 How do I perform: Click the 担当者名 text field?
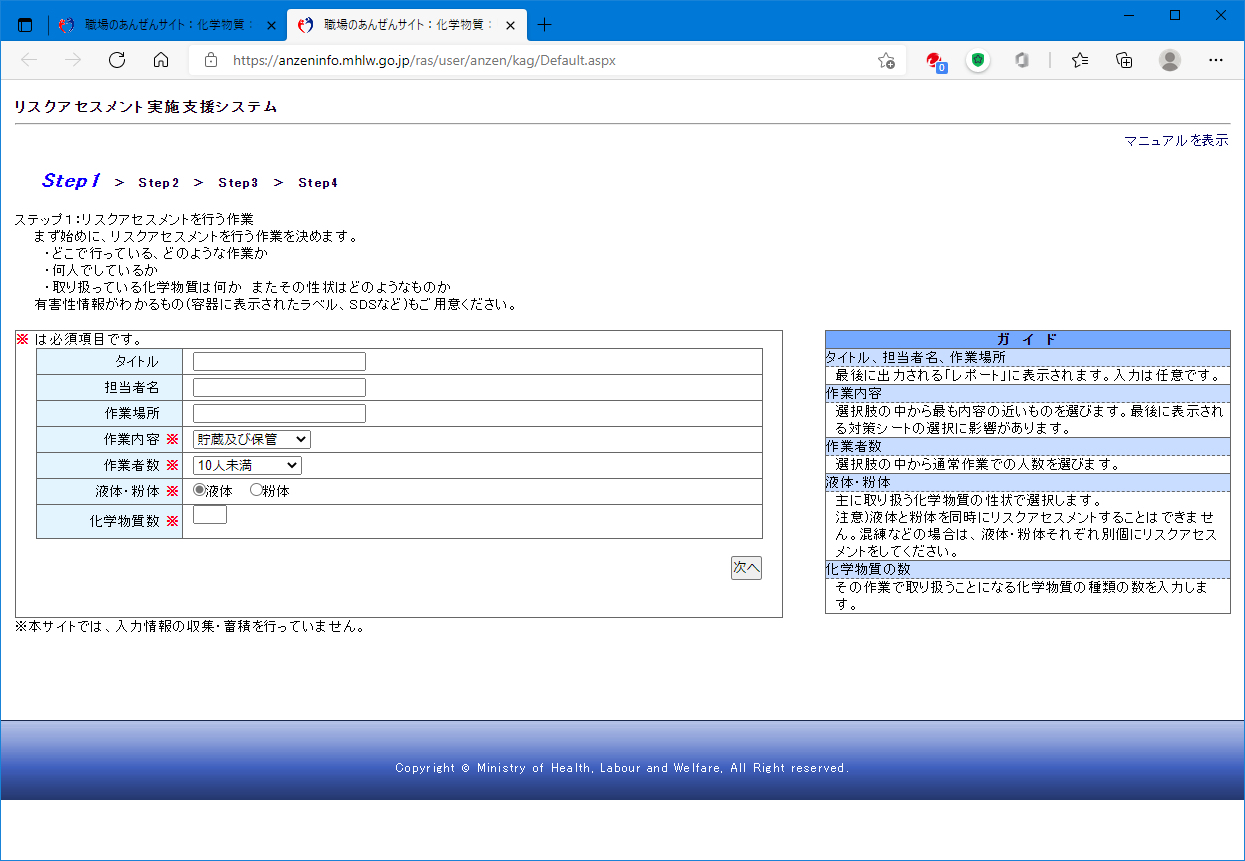tap(279, 388)
